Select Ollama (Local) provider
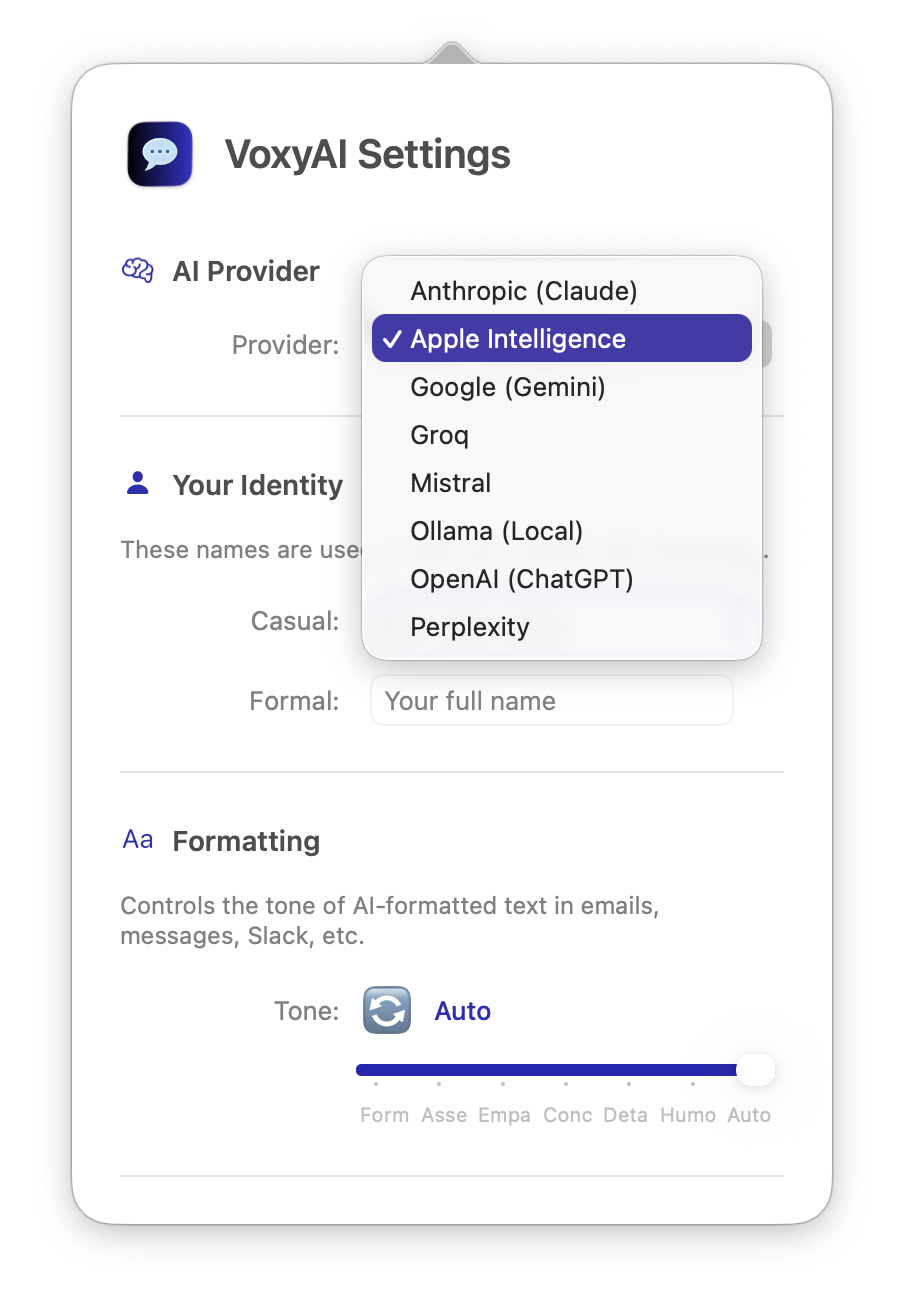 (x=497, y=531)
